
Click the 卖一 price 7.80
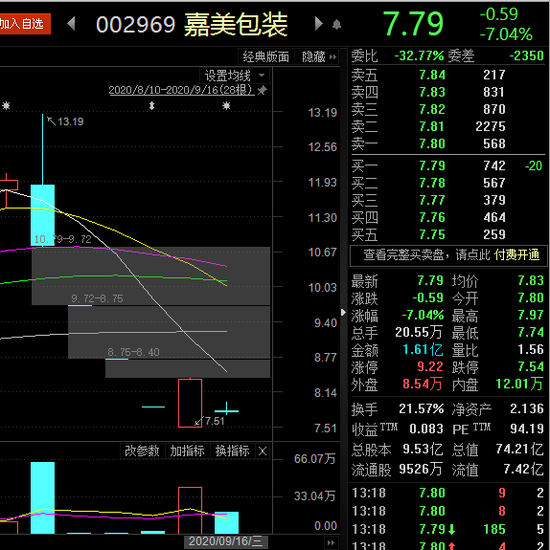point(432,143)
